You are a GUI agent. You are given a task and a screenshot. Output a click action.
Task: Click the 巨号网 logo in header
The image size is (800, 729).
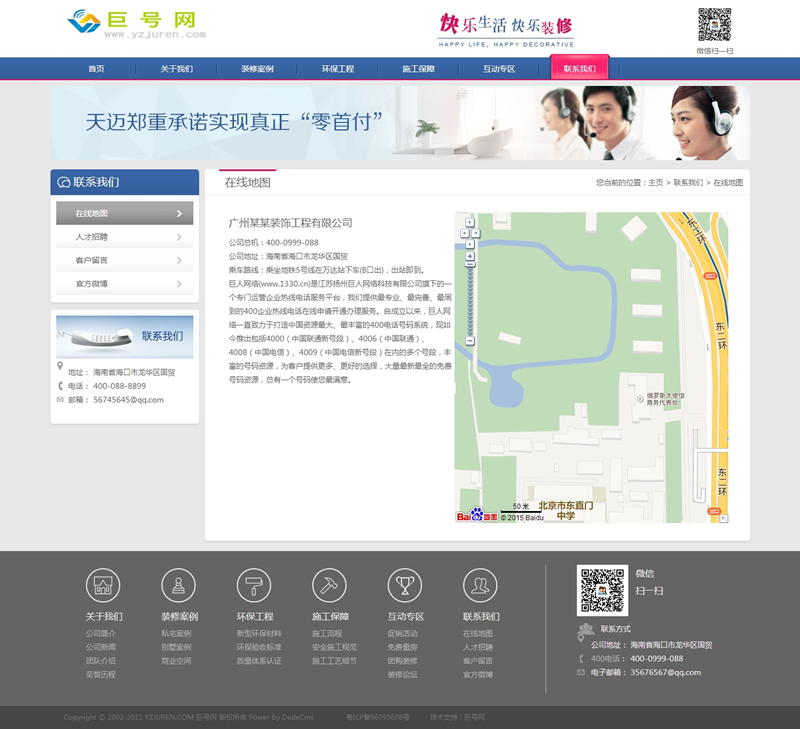(136, 24)
